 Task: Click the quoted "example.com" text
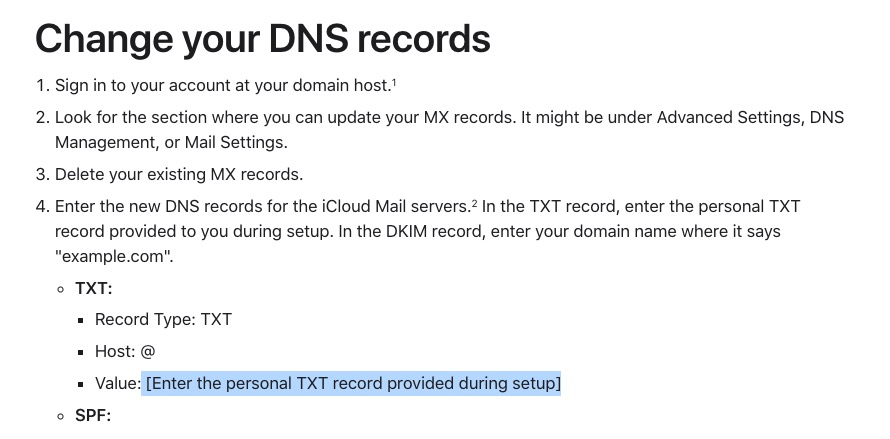point(114,256)
